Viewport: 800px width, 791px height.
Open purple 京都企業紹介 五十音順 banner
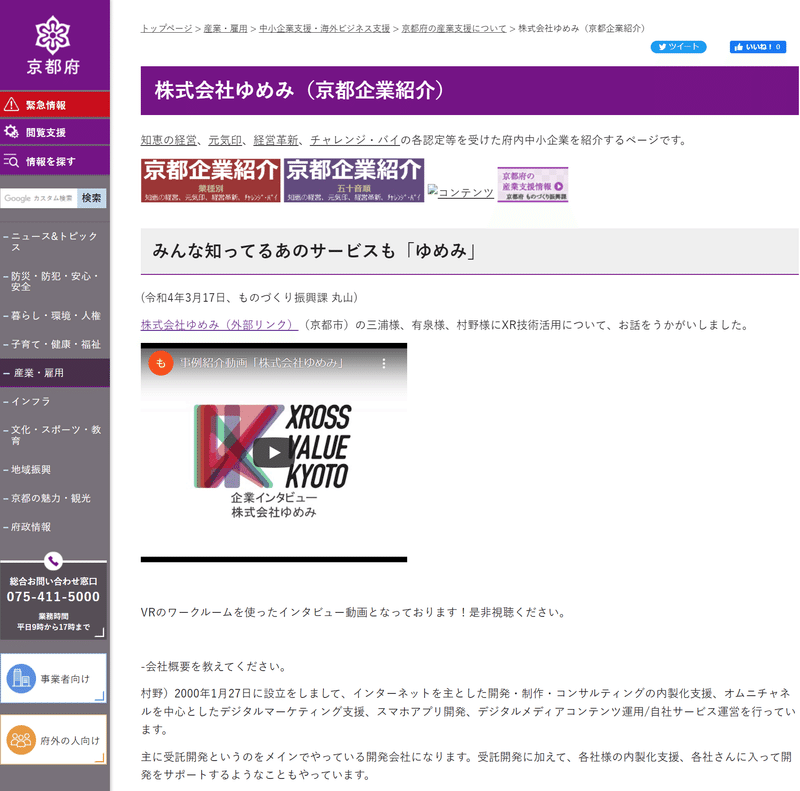pyautogui.click(x=354, y=180)
